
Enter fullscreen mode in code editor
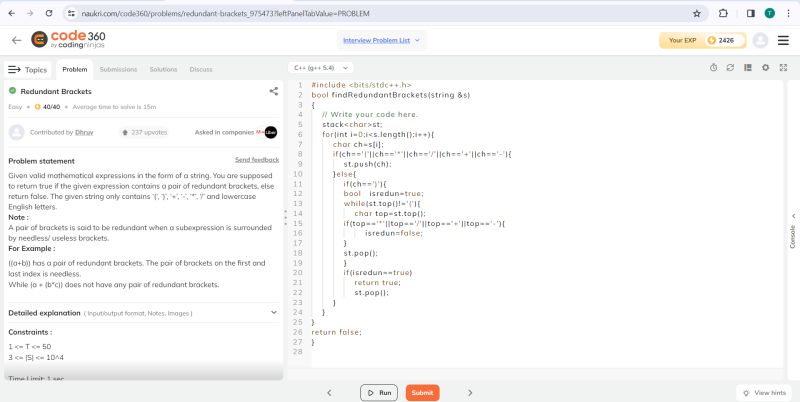[782, 68]
